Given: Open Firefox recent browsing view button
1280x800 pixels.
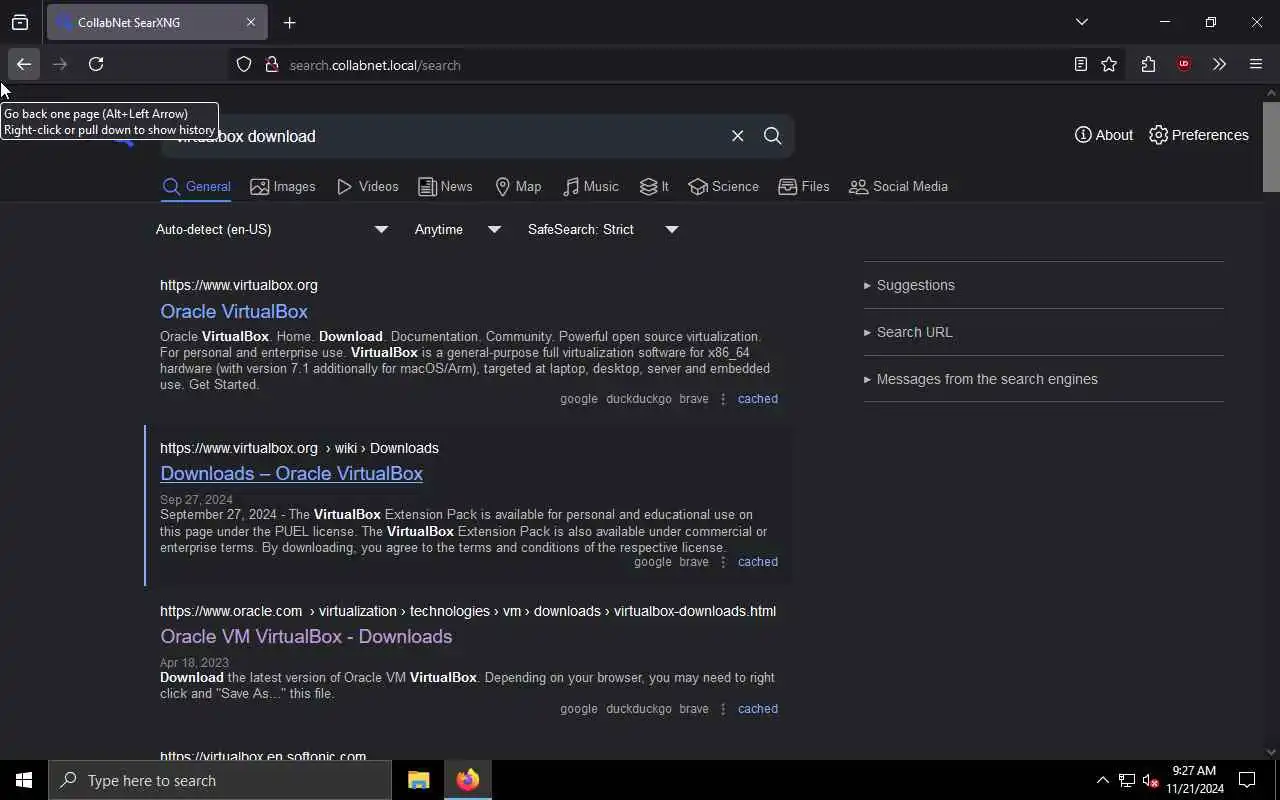Looking at the screenshot, I should coord(20,22).
